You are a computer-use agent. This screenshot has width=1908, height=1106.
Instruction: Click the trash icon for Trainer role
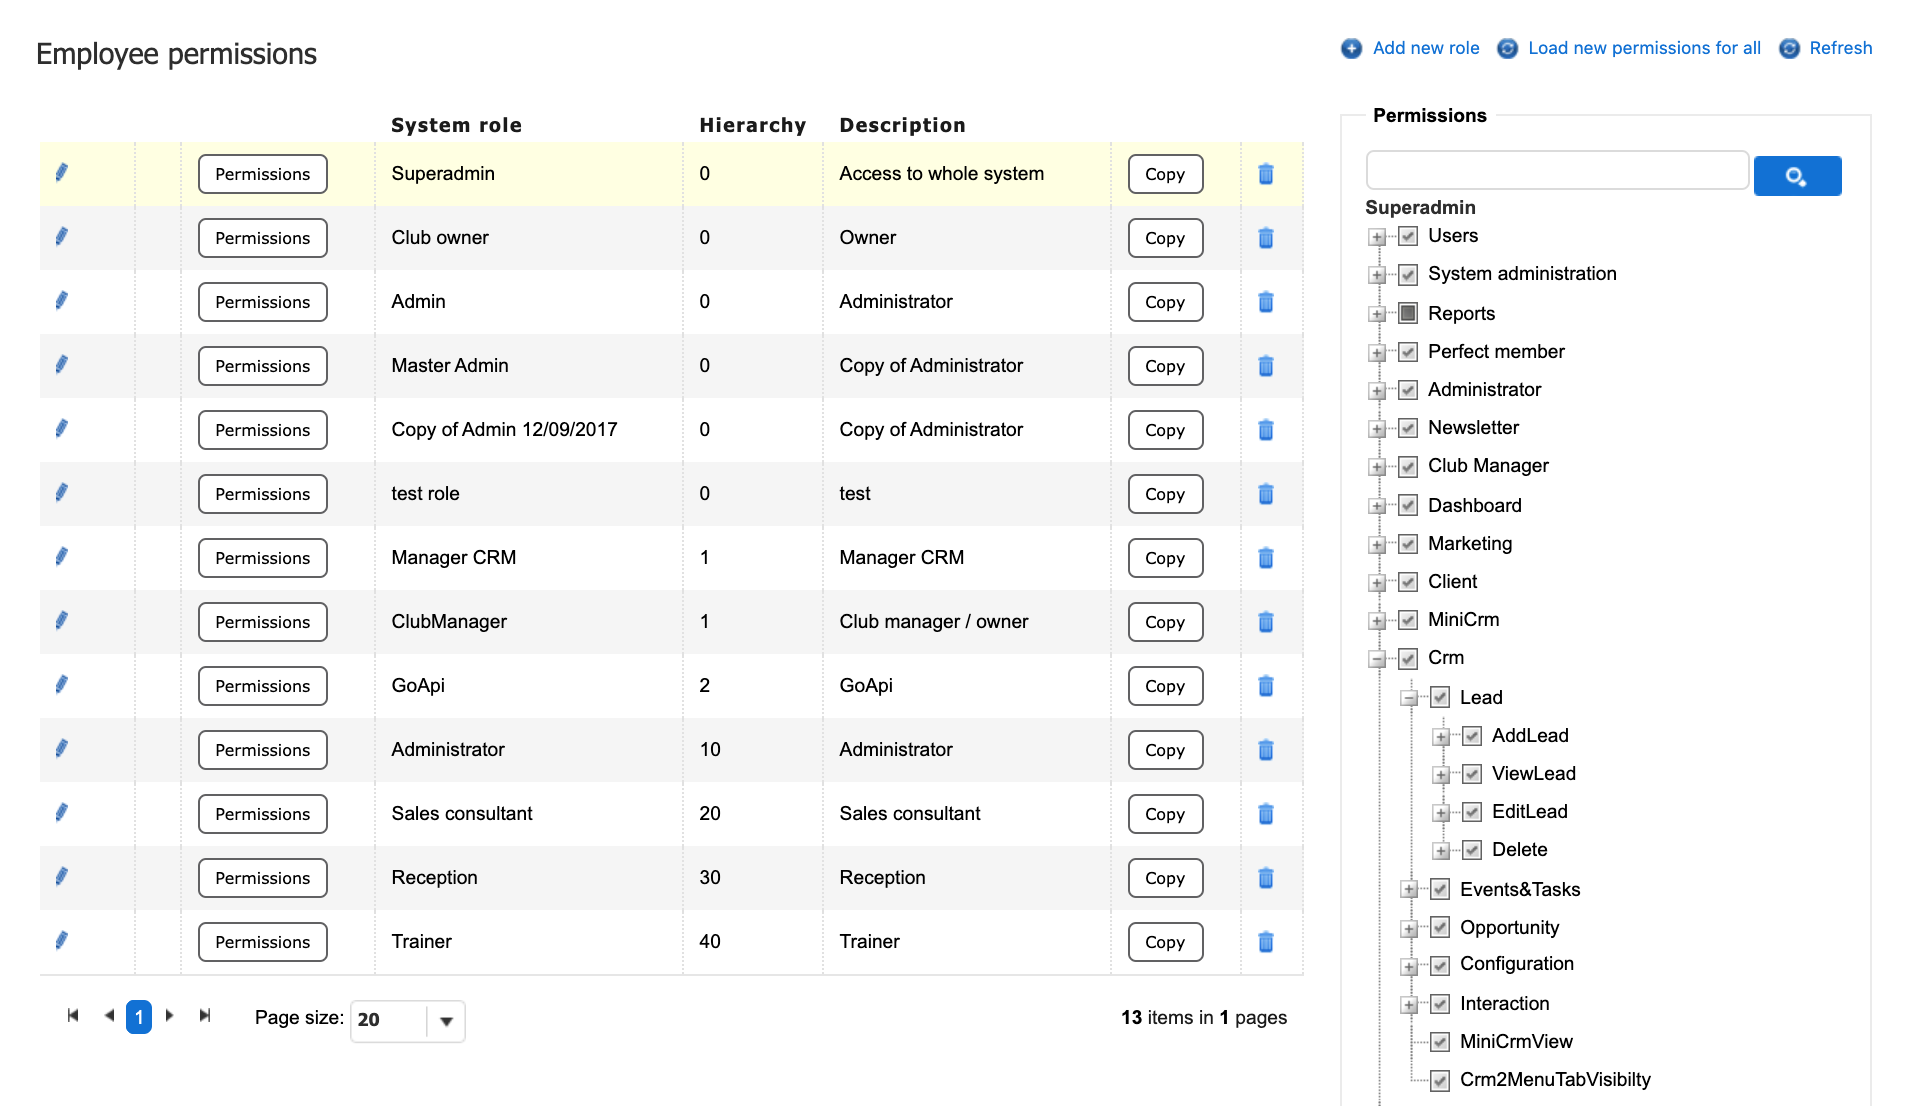pos(1265,942)
